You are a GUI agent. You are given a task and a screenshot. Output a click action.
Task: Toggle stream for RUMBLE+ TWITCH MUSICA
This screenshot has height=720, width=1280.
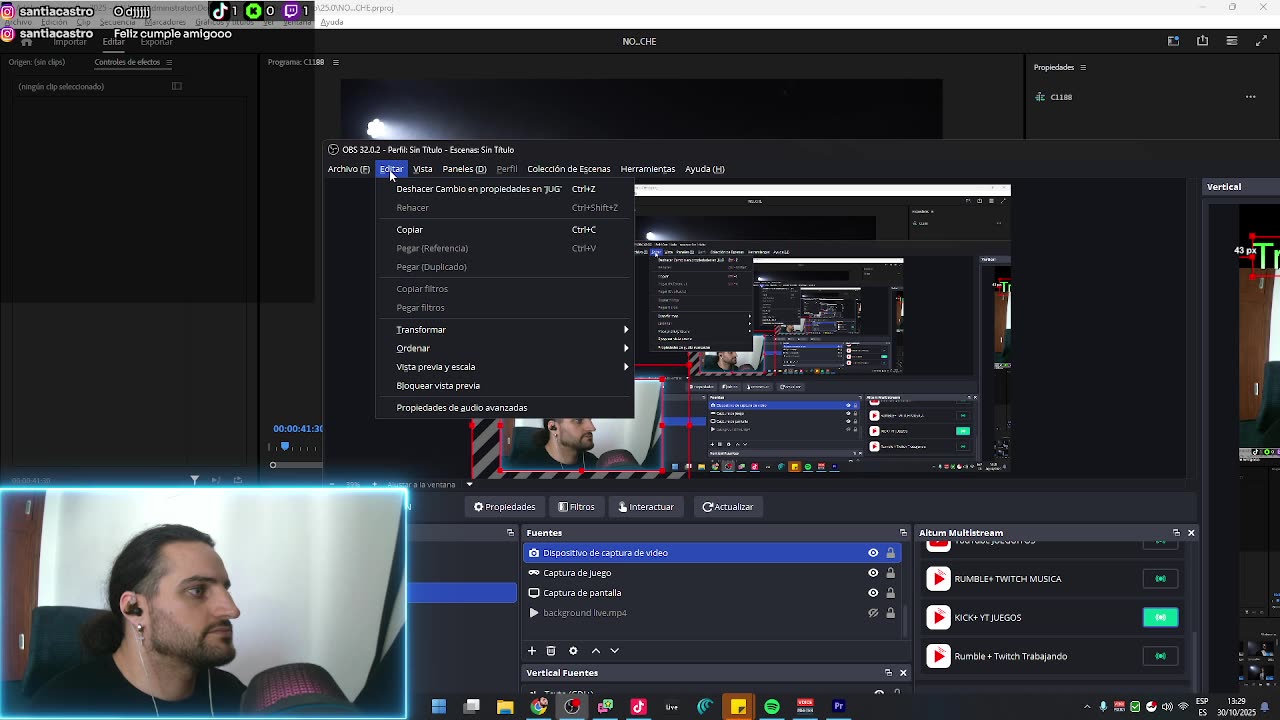pos(1161,579)
